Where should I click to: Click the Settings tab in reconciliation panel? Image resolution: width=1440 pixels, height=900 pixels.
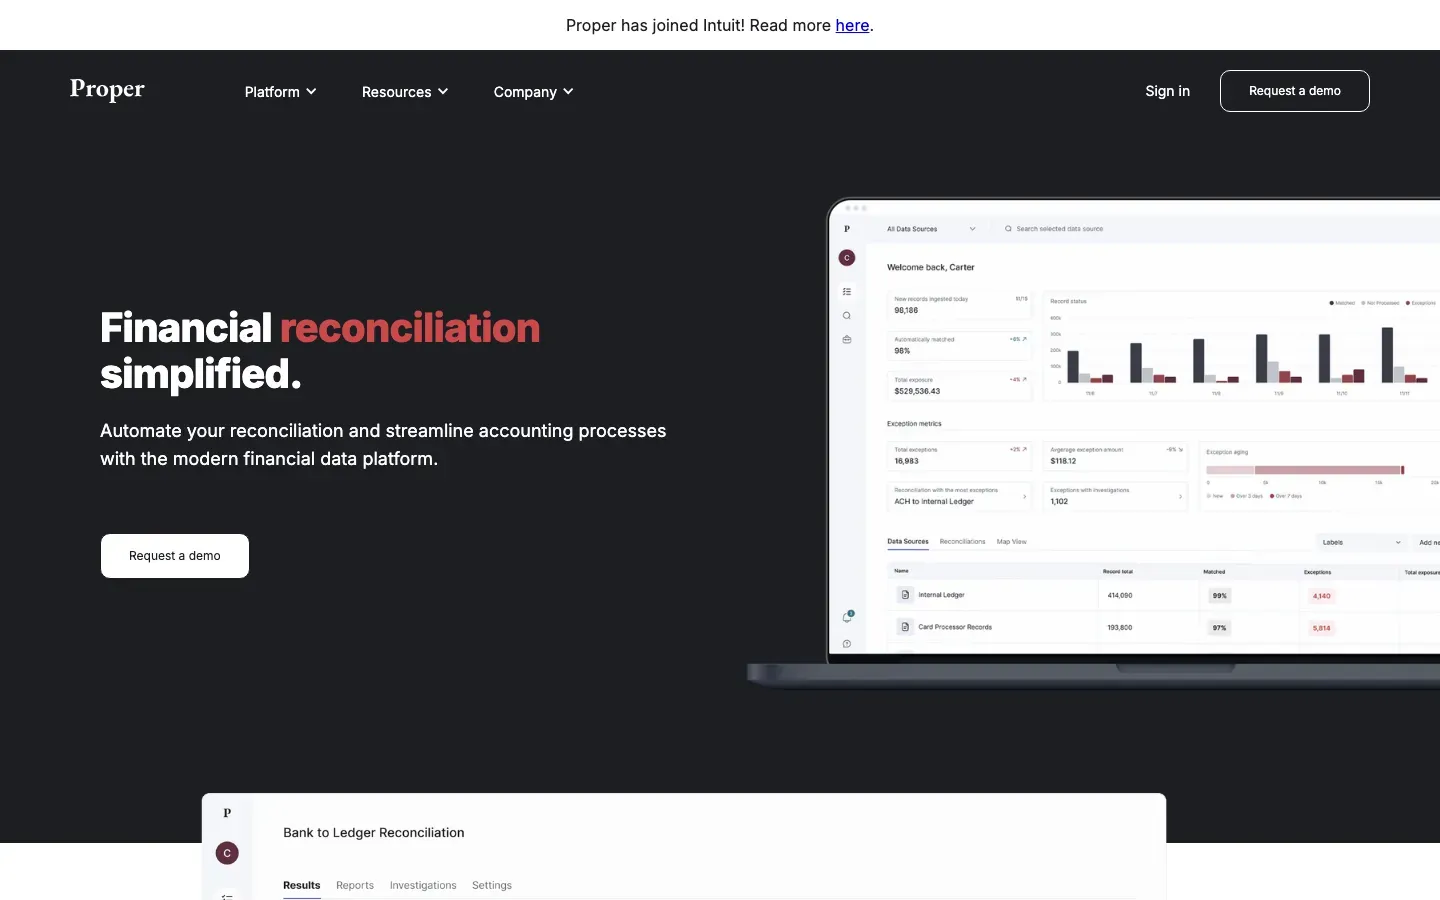coord(492,885)
